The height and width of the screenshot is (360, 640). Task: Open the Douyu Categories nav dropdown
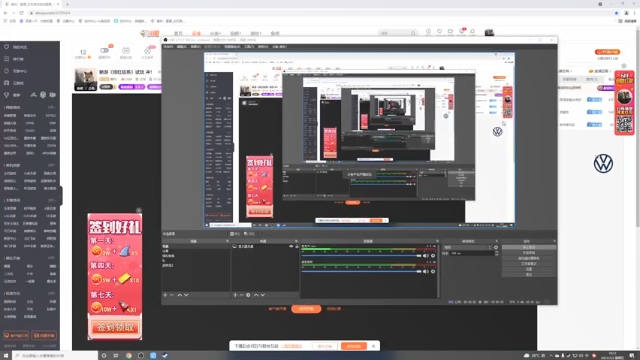215,33
